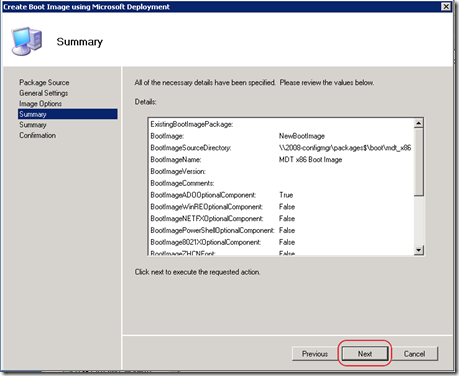The image size is (459, 376).
Task: Click False value for WinRE component
Action: [287, 207]
